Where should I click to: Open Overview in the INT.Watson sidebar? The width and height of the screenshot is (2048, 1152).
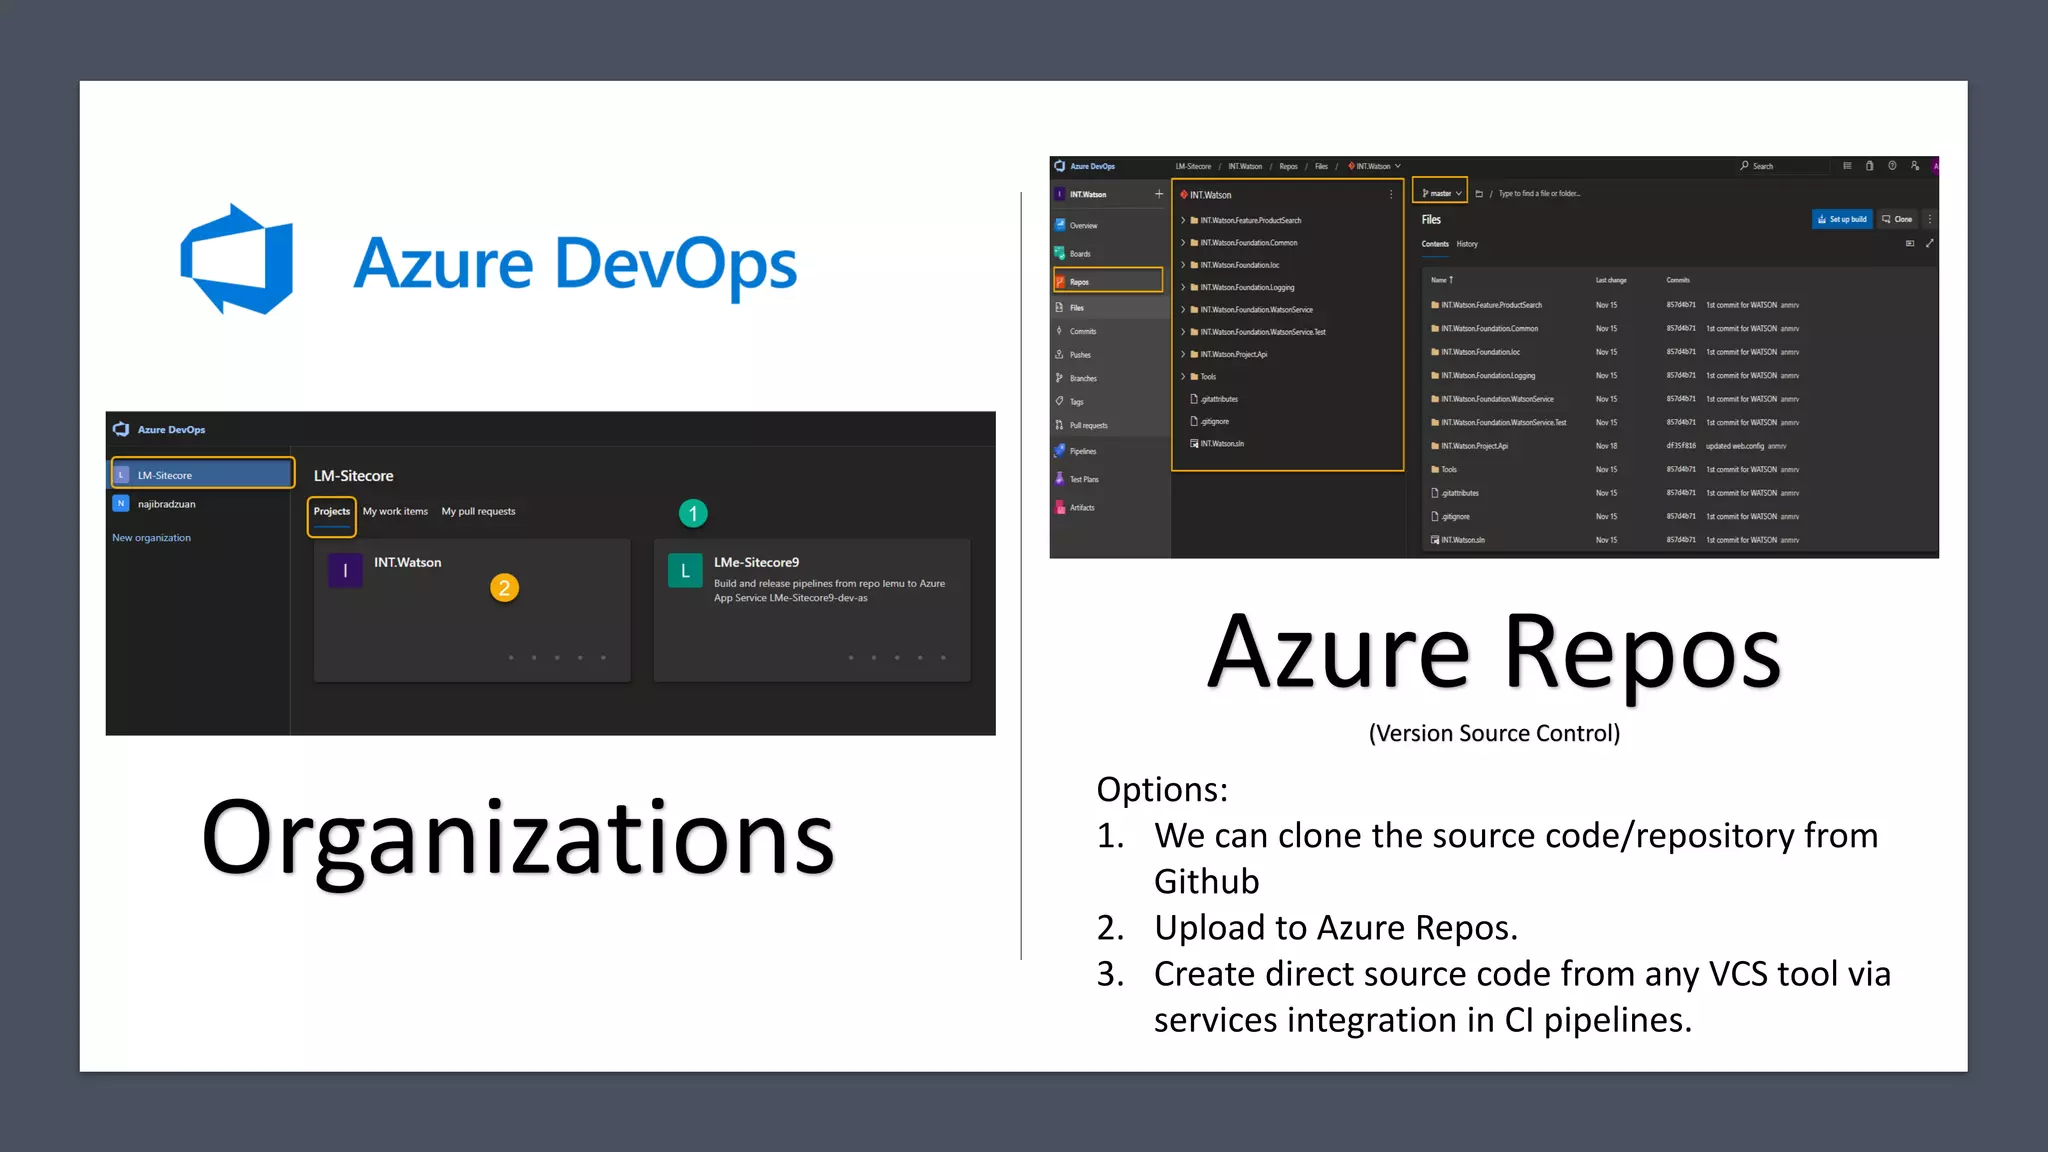1083,226
